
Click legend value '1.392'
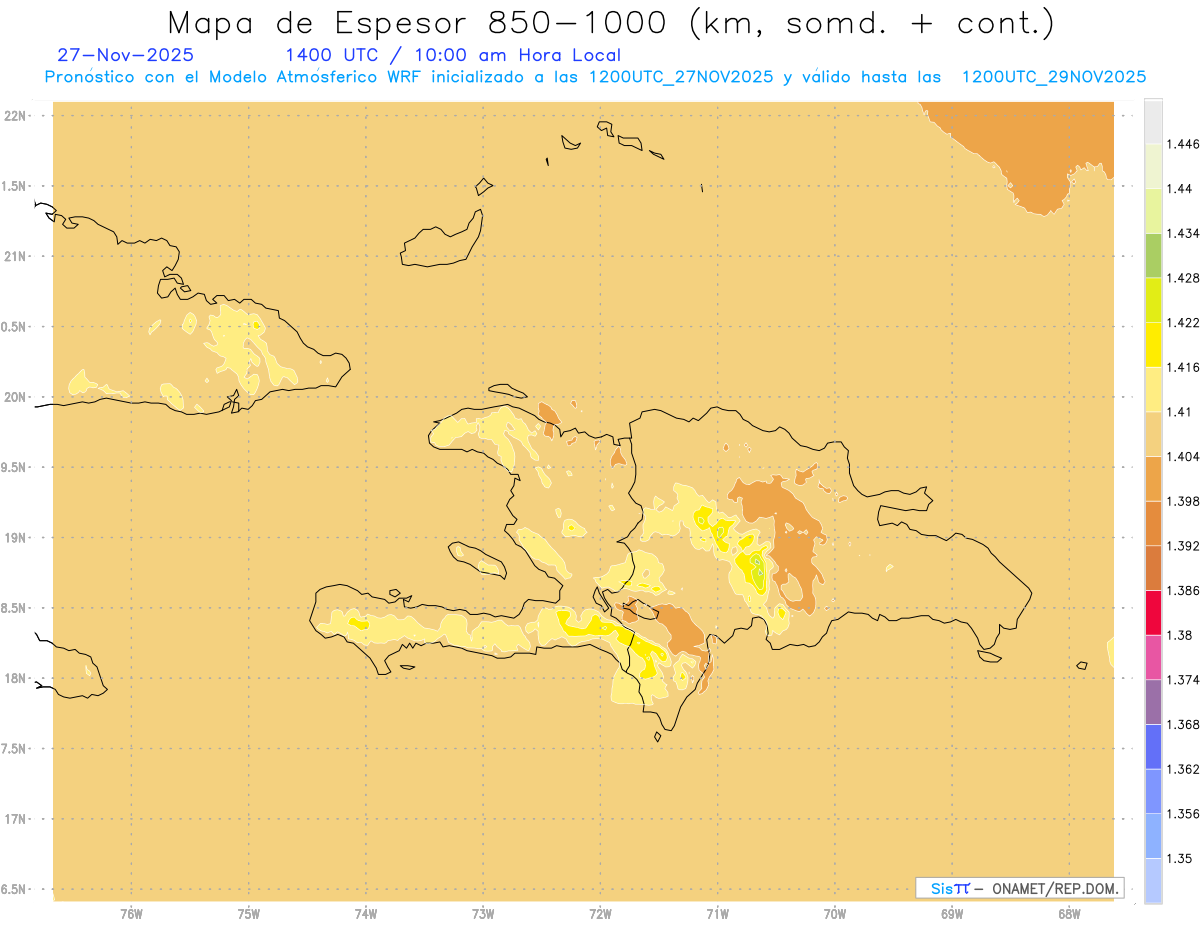(x=1183, y=546)
